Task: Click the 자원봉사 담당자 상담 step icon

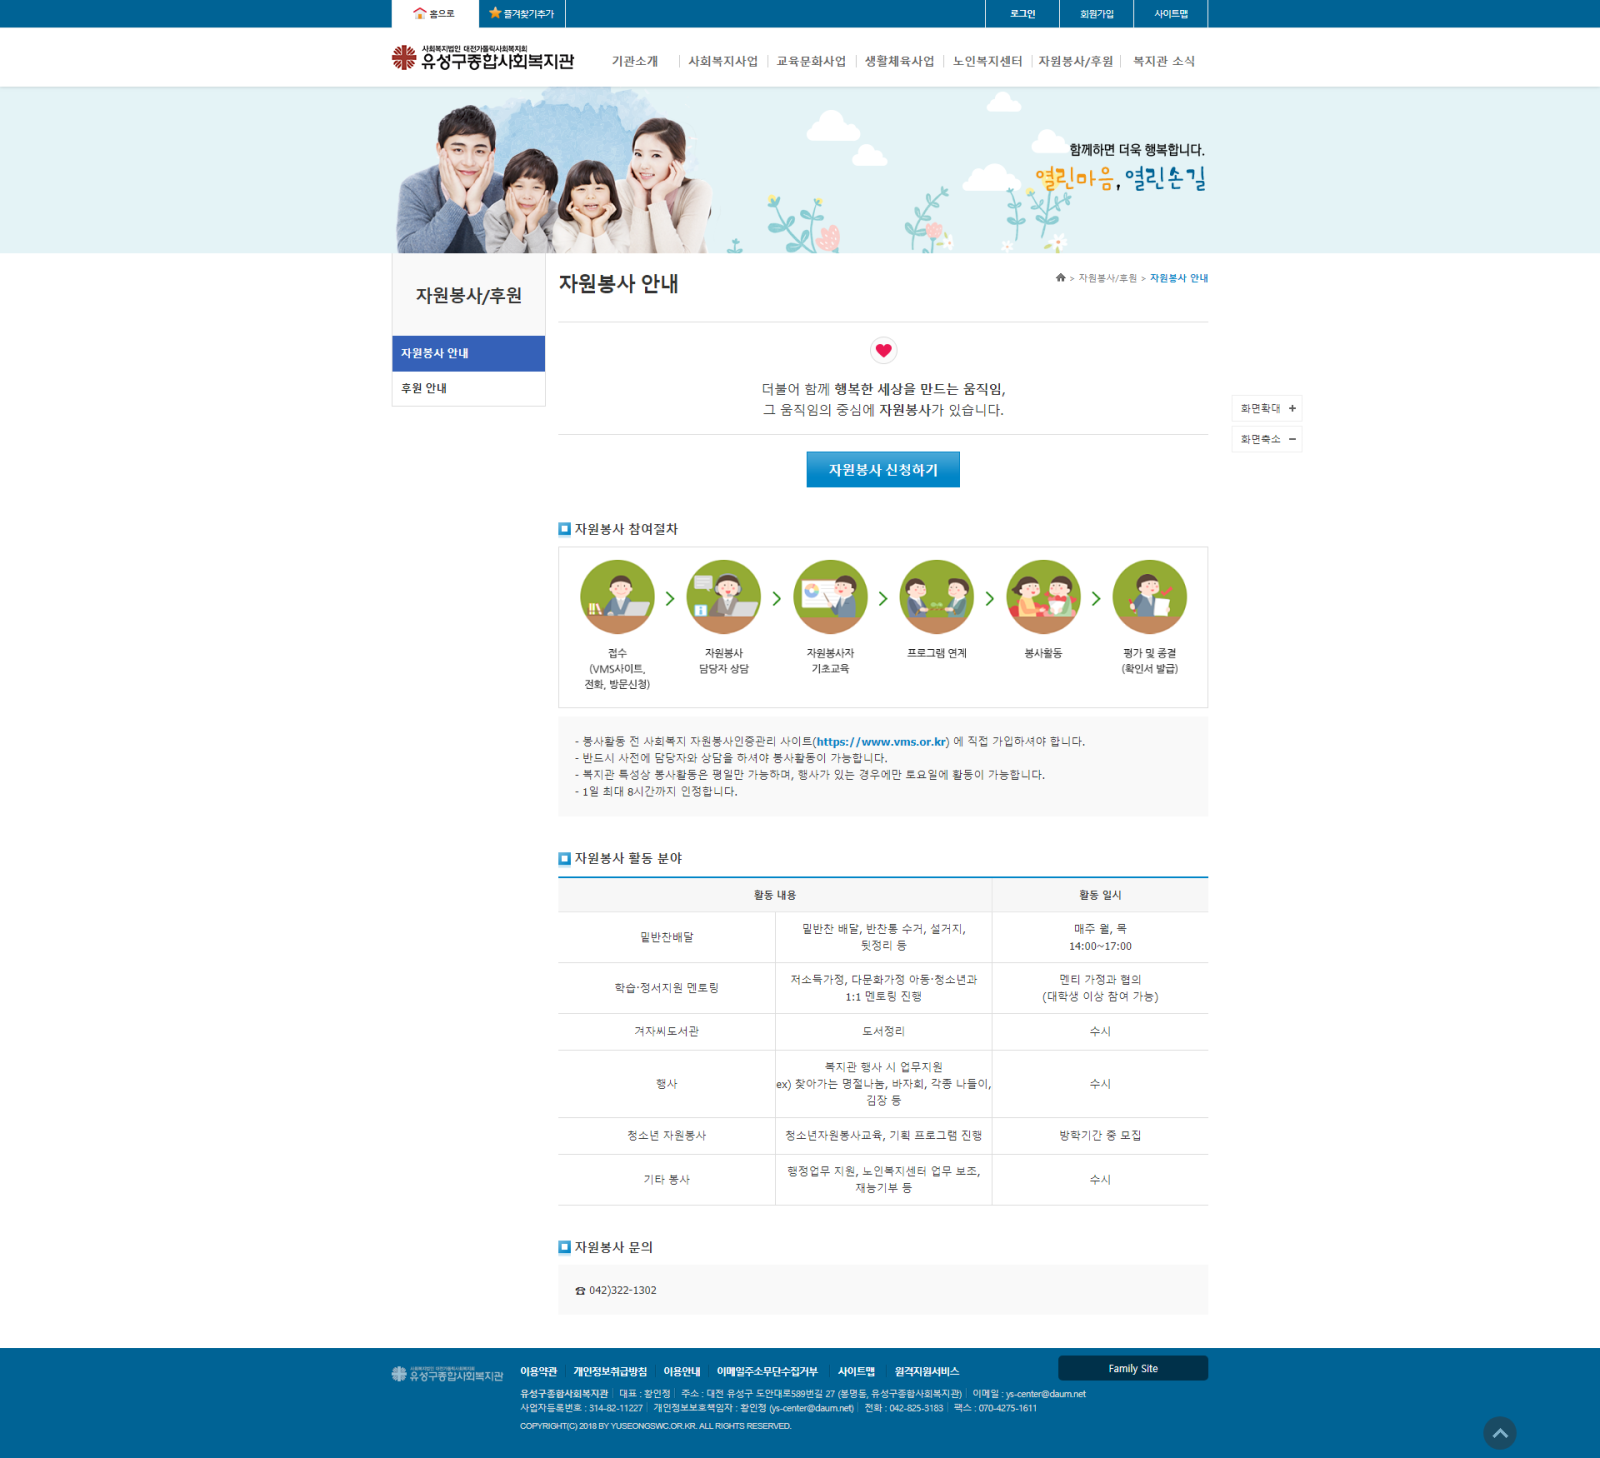Action: [x=724, y=597]
